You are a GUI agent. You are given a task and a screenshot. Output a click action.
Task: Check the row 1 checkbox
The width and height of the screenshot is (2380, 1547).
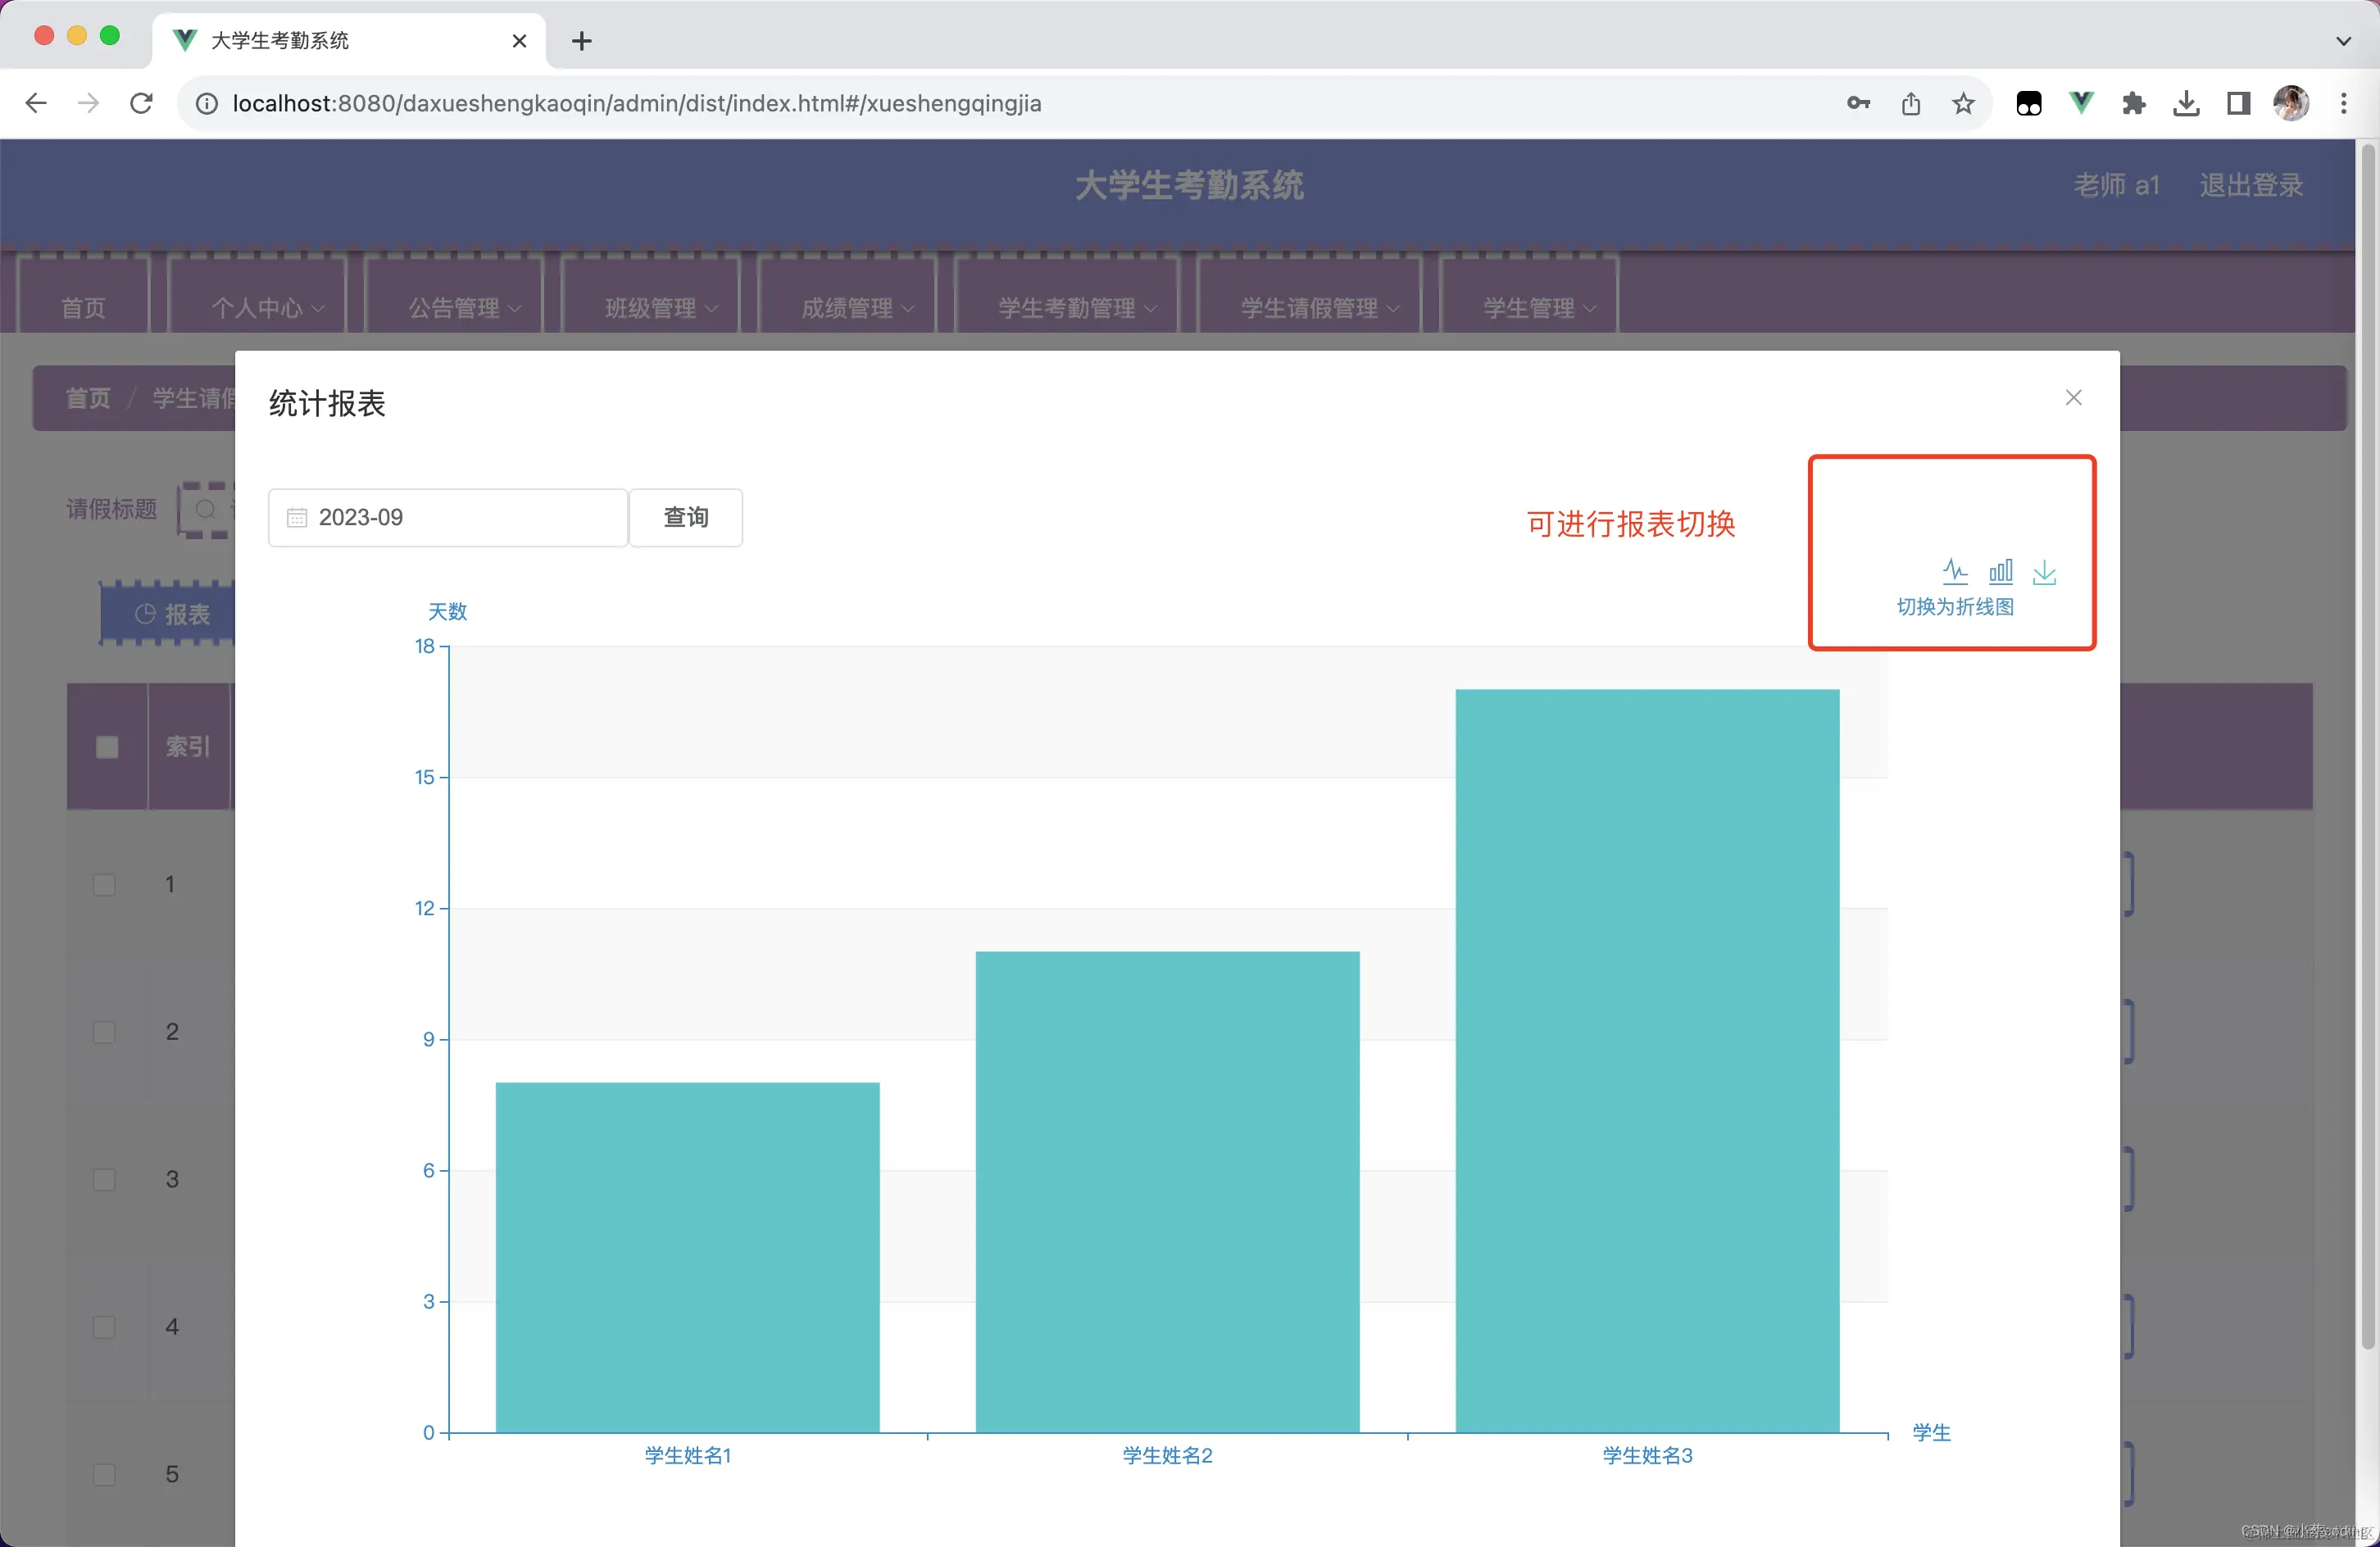[x=104, y=885]
